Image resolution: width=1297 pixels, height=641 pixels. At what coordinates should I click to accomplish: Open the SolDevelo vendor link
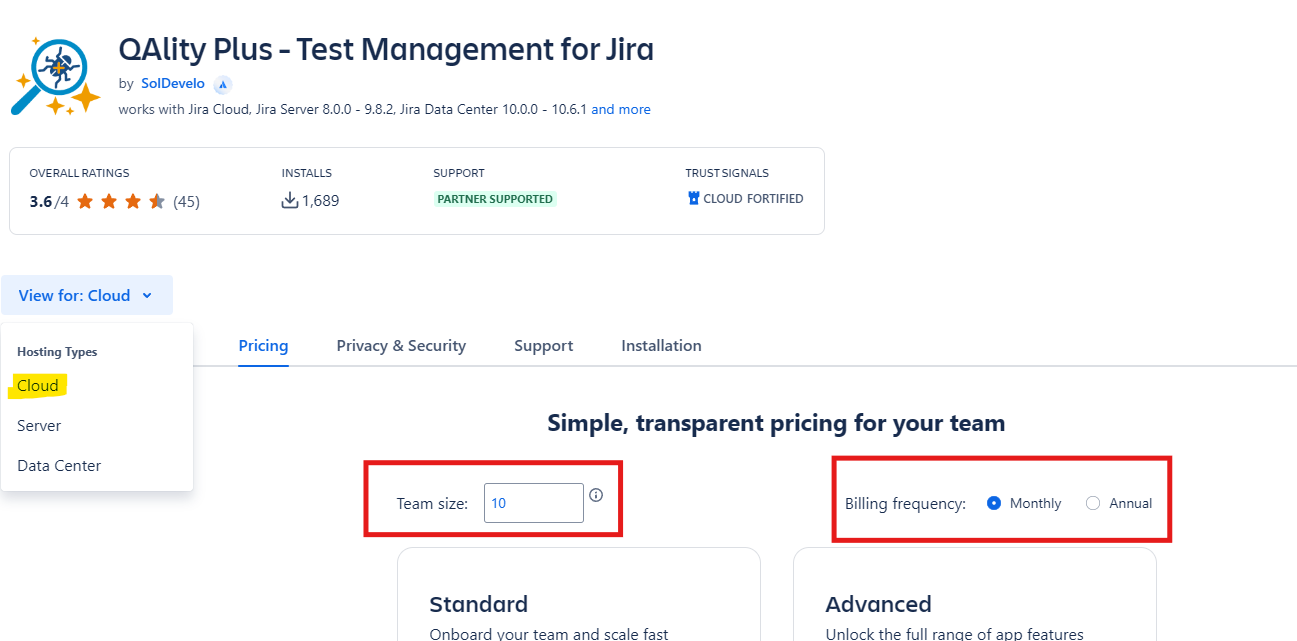click(173, 84)
